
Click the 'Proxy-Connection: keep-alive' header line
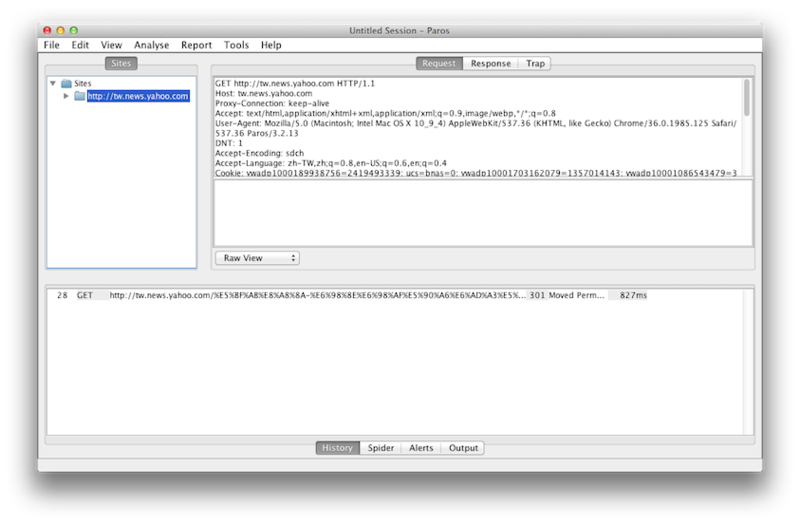pyautogui.click(x=272, y=103)
